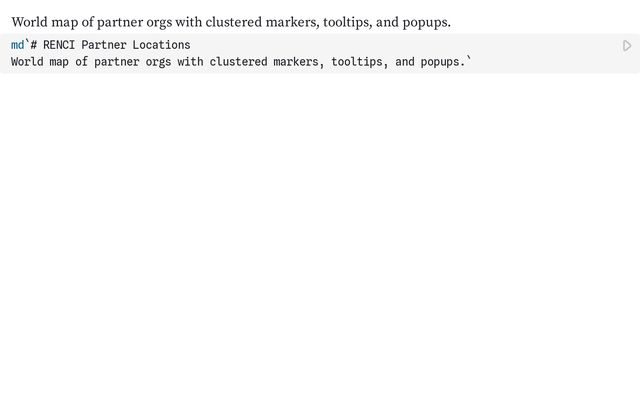The height and width of the screenshot is (400, 640).
Task: Click the rendered description paragraph above the cell
Action: pyautogui.click(x=231, y=22)
